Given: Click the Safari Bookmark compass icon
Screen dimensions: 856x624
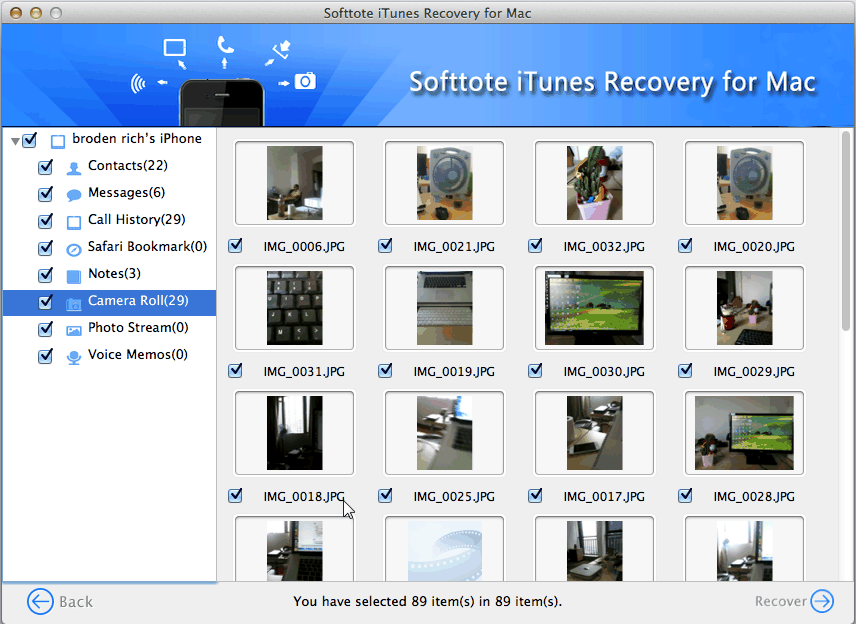Looking at the screenshot, I should 74,248.
